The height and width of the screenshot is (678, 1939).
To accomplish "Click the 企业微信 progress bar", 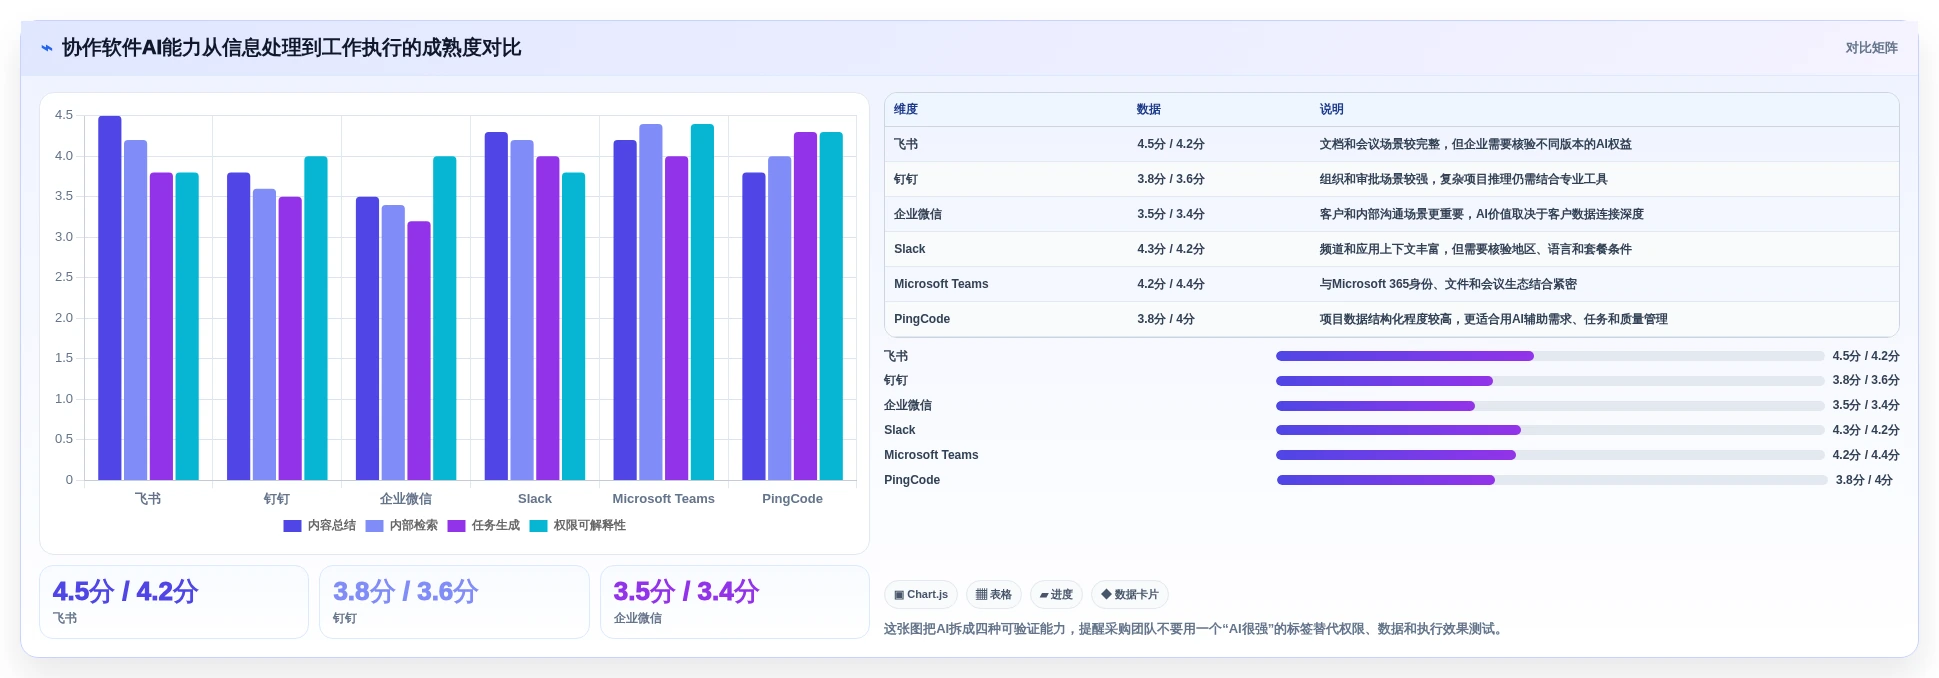I will click(1550, 406).
